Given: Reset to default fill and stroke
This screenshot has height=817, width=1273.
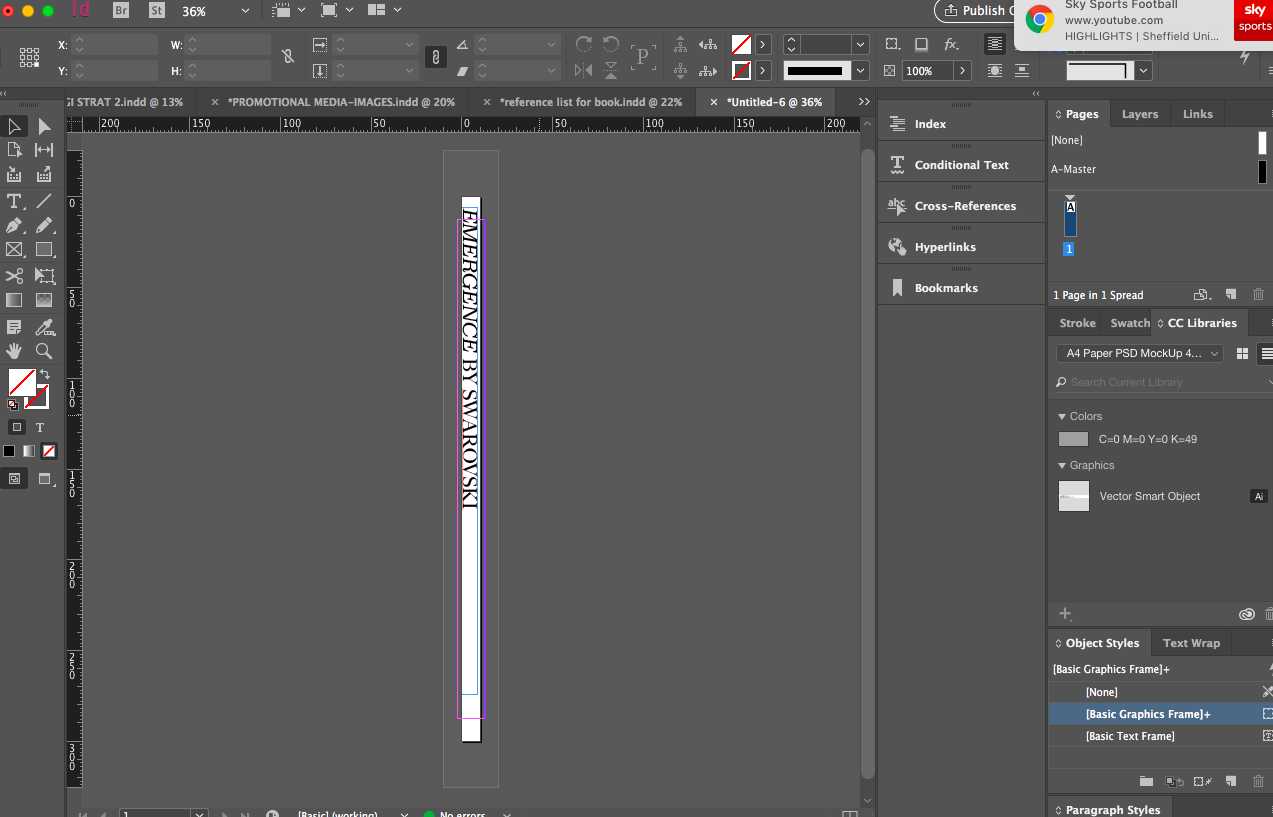Looking at the screenshot, I should (12, 405).
